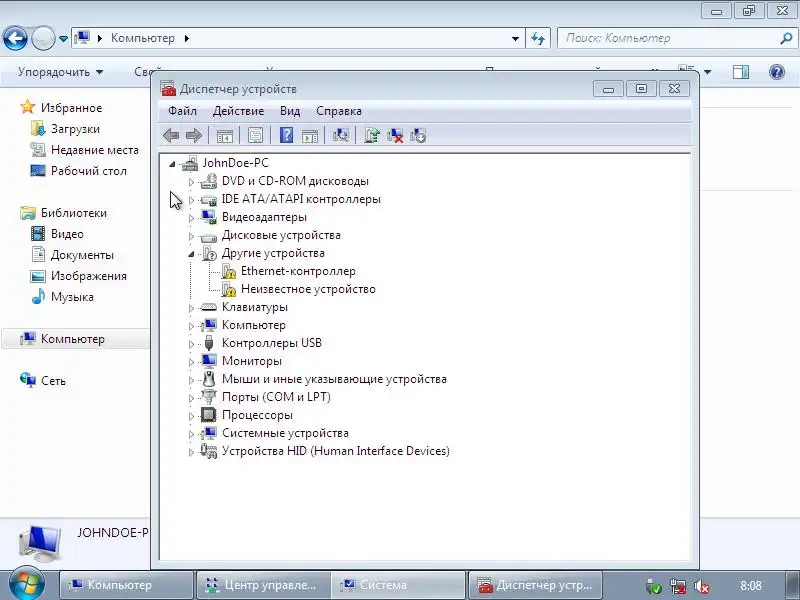The width and height of the screenshot is (800, 600).
Task: Open the Упорядочить dropdown in Explorer
Action: click(60, 72)
